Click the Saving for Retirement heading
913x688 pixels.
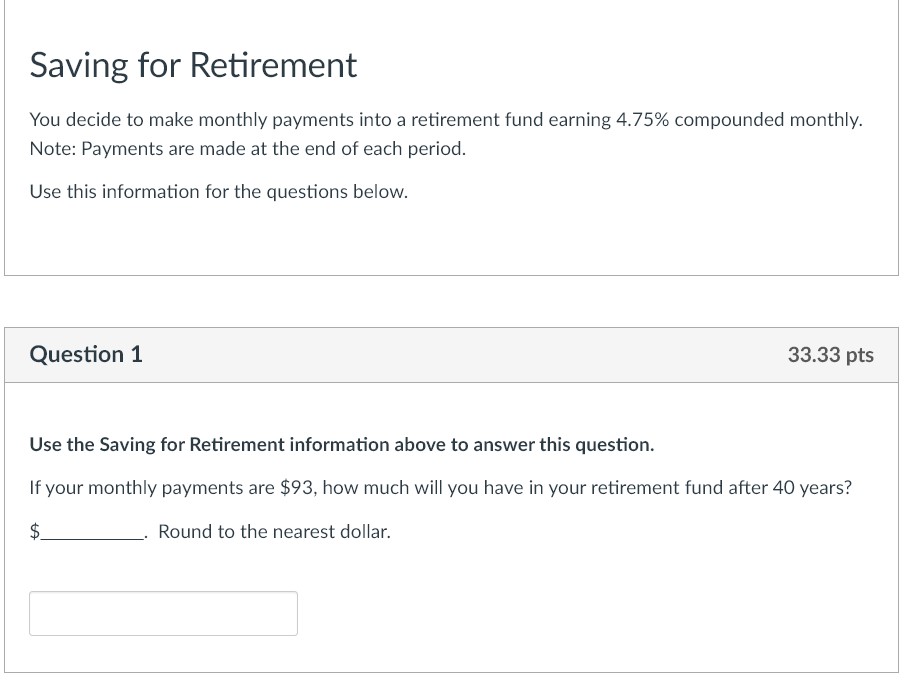193,65
